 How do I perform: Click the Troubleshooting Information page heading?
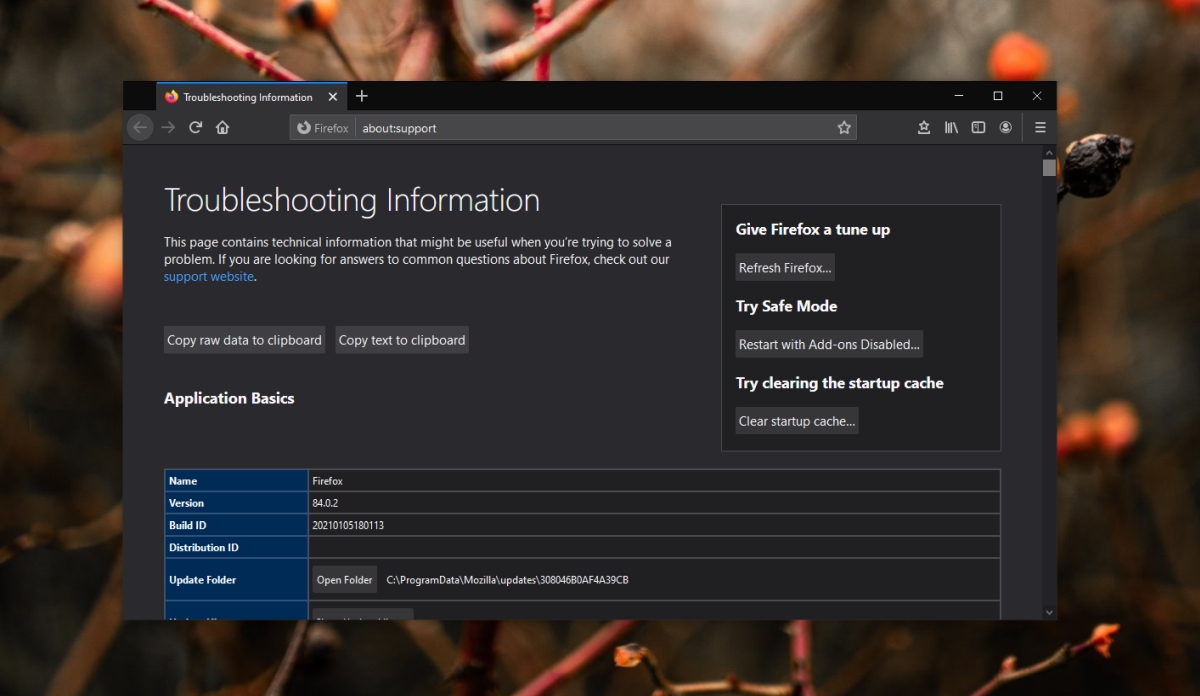352,200
